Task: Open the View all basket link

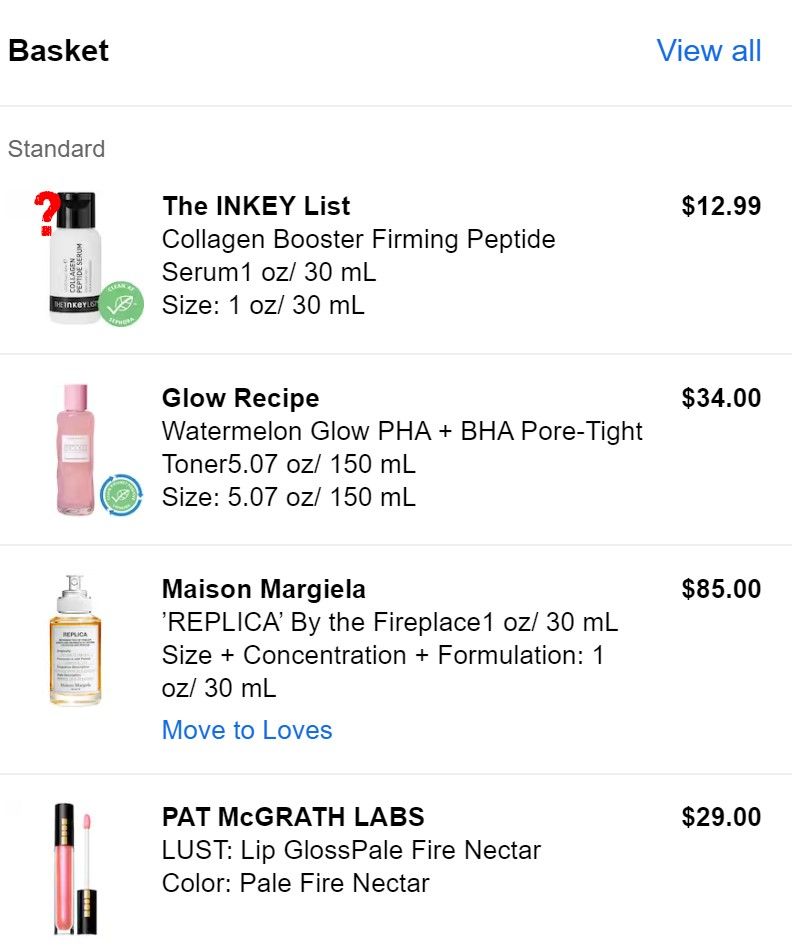Action: click(x=709, y=51)
